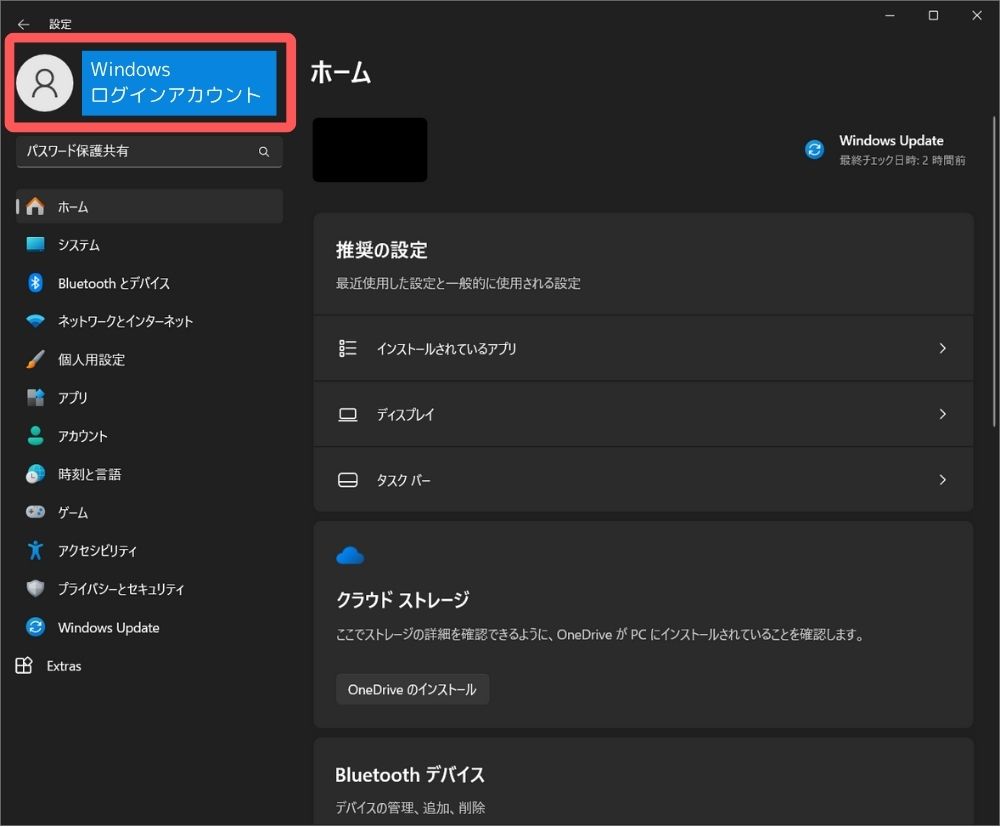This screenshot has width=1000, height=827.
Task: Click the search magnifier icon
Action: click(264, 152)
